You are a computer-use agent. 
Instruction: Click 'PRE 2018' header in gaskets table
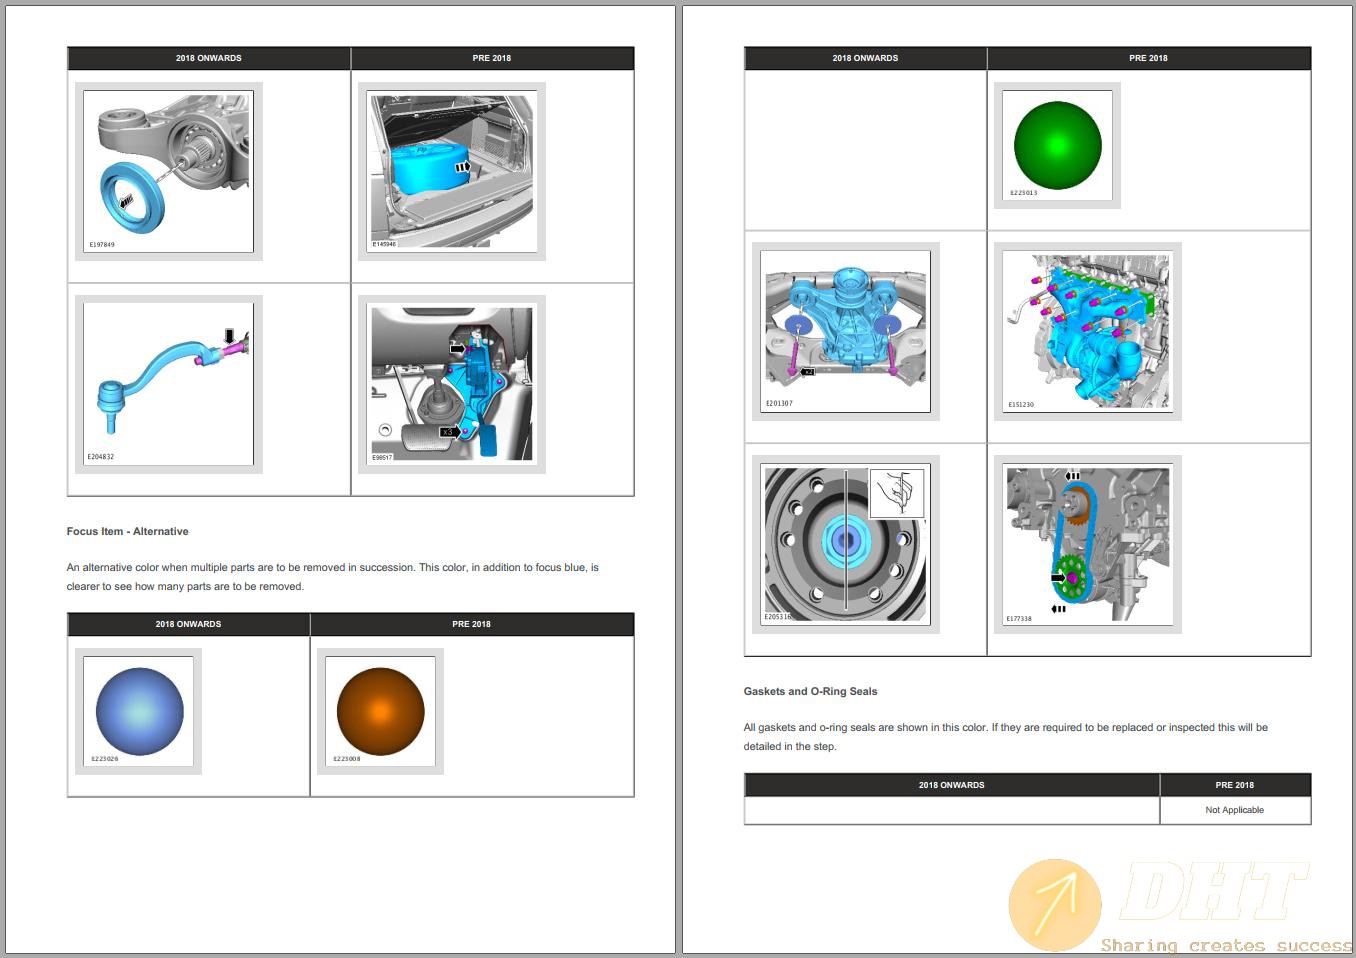click(1235, 785)
